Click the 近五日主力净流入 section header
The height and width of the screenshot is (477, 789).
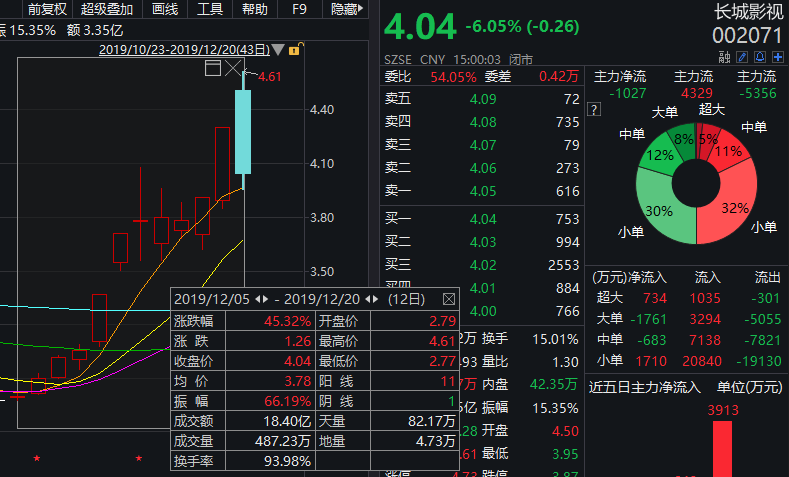[x=645, y=387]
